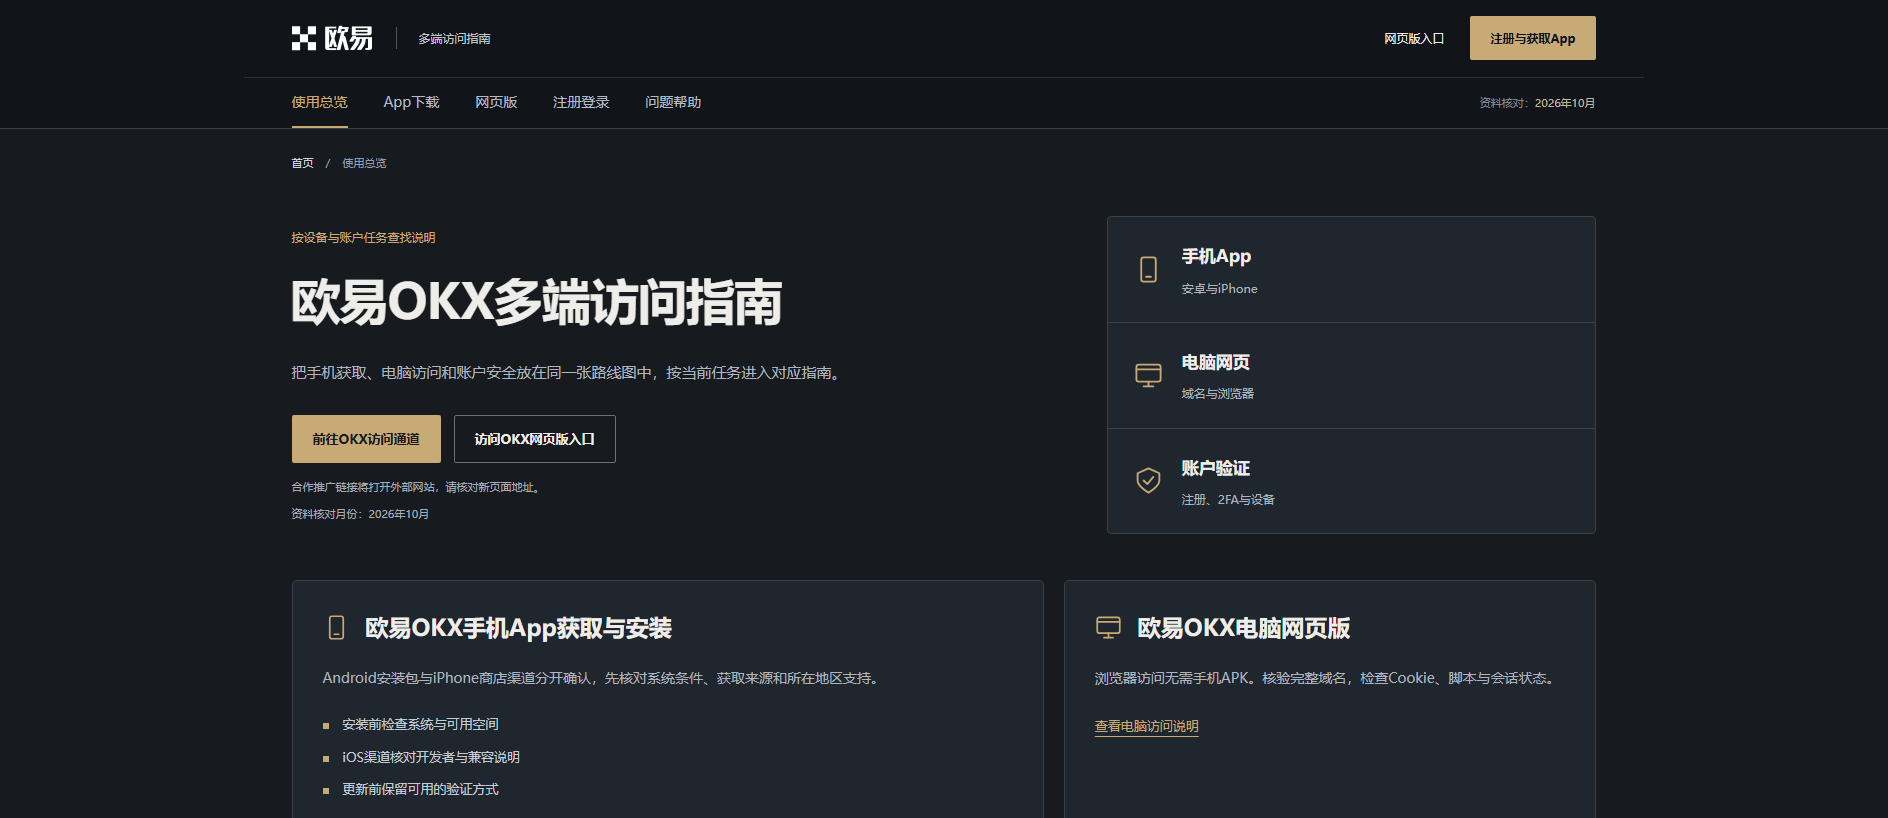Click the iOS渠道核对开发者与兼容说明 list item
This screenshot has width=1888, height=818.
[431, 757]
